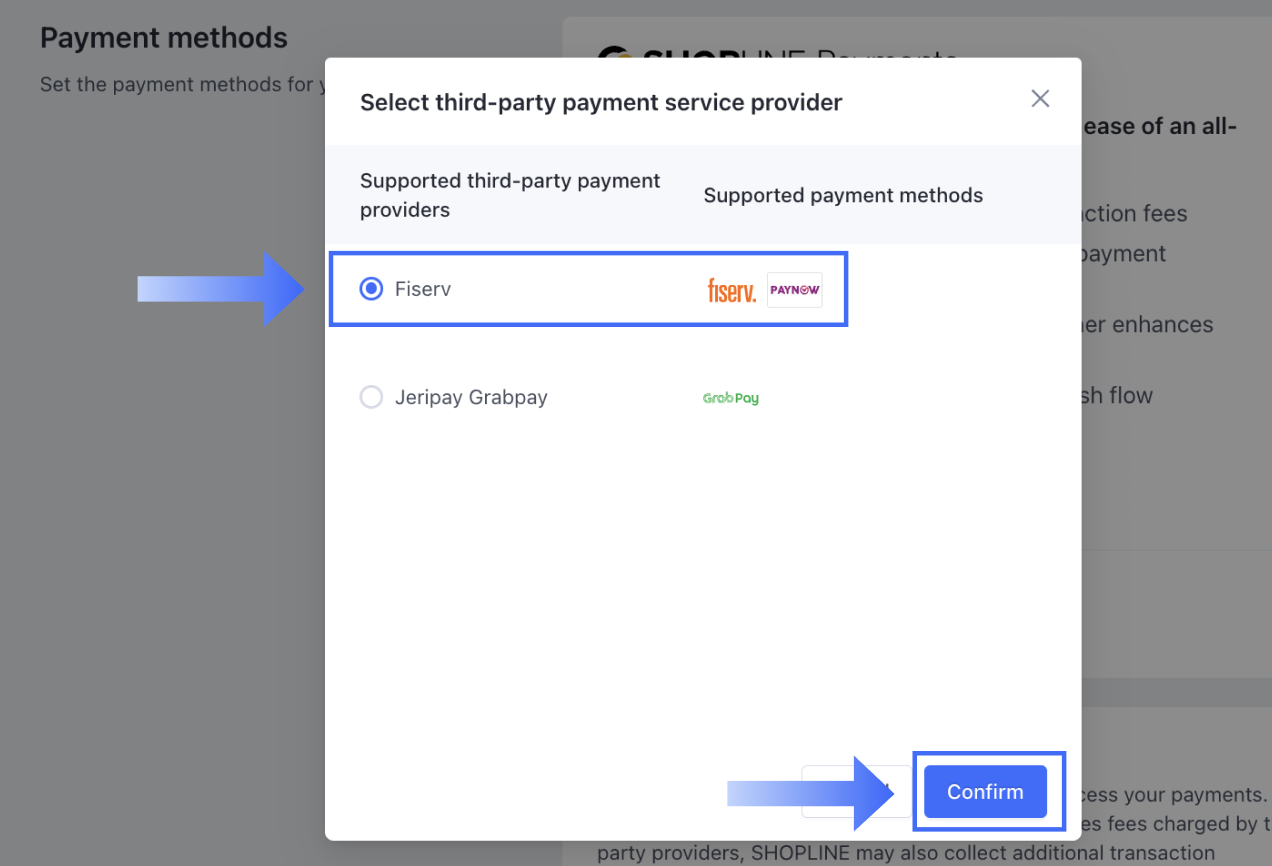
Task: Click the Payment methods page heading
Action: [x=164, y=38]
